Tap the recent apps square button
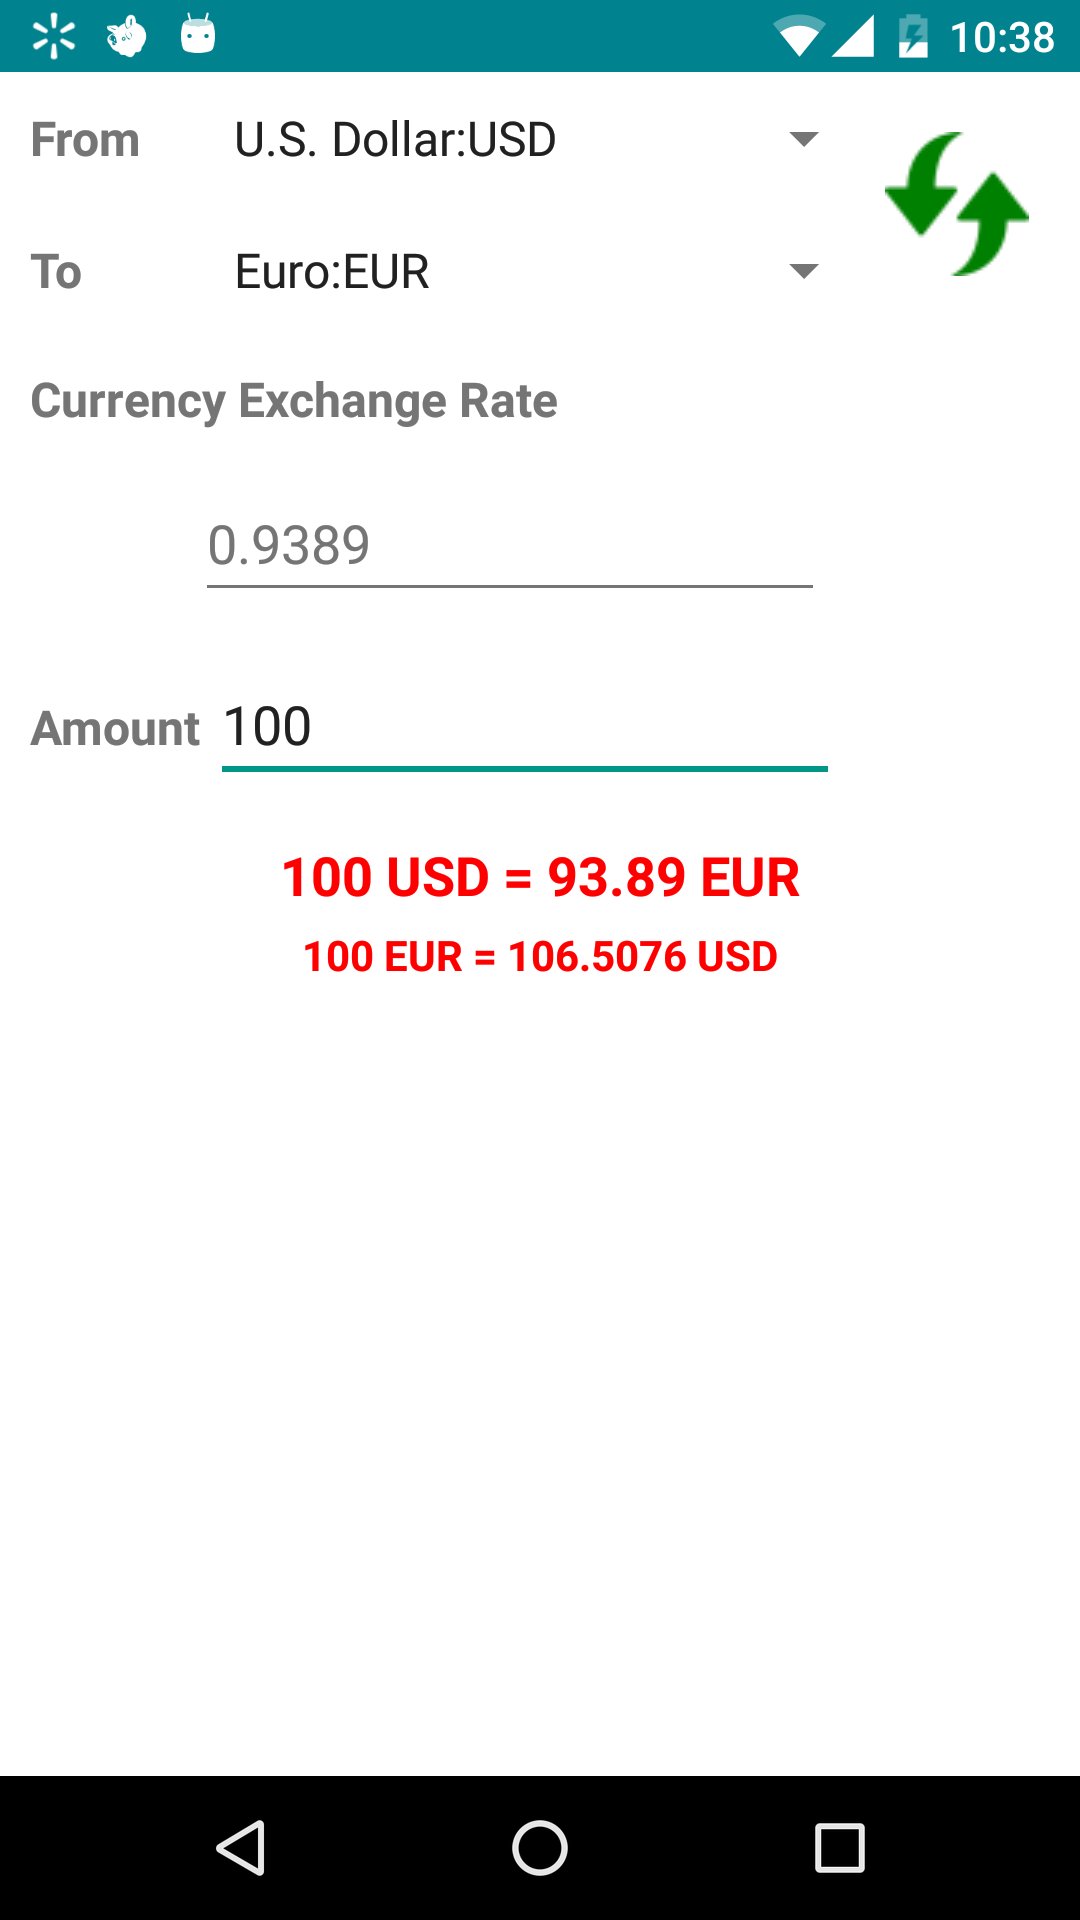The height and width of the screenshot is (1920, 1080). click(840, 1847)
